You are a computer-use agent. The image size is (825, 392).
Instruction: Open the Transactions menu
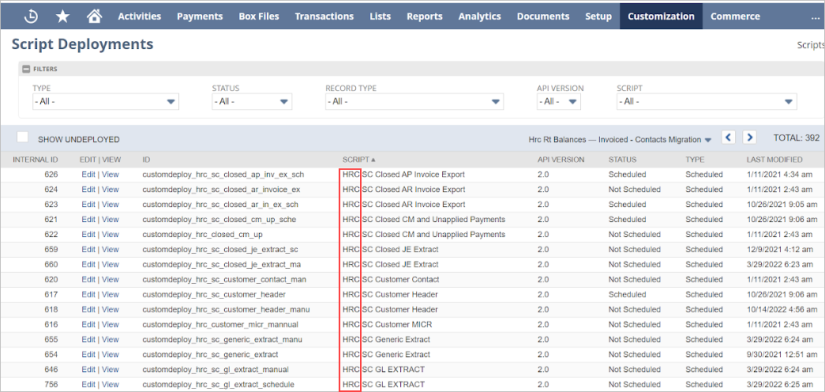324,16
